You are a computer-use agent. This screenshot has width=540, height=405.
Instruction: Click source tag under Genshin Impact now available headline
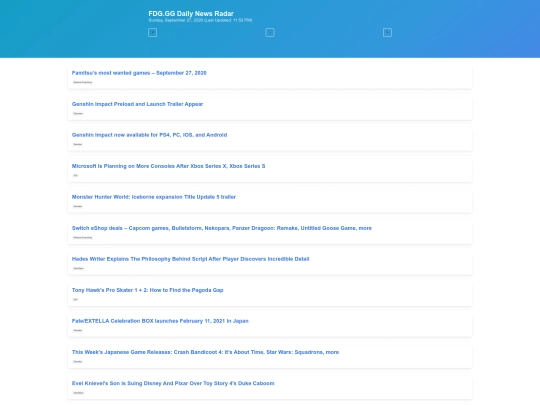(78, 144)
